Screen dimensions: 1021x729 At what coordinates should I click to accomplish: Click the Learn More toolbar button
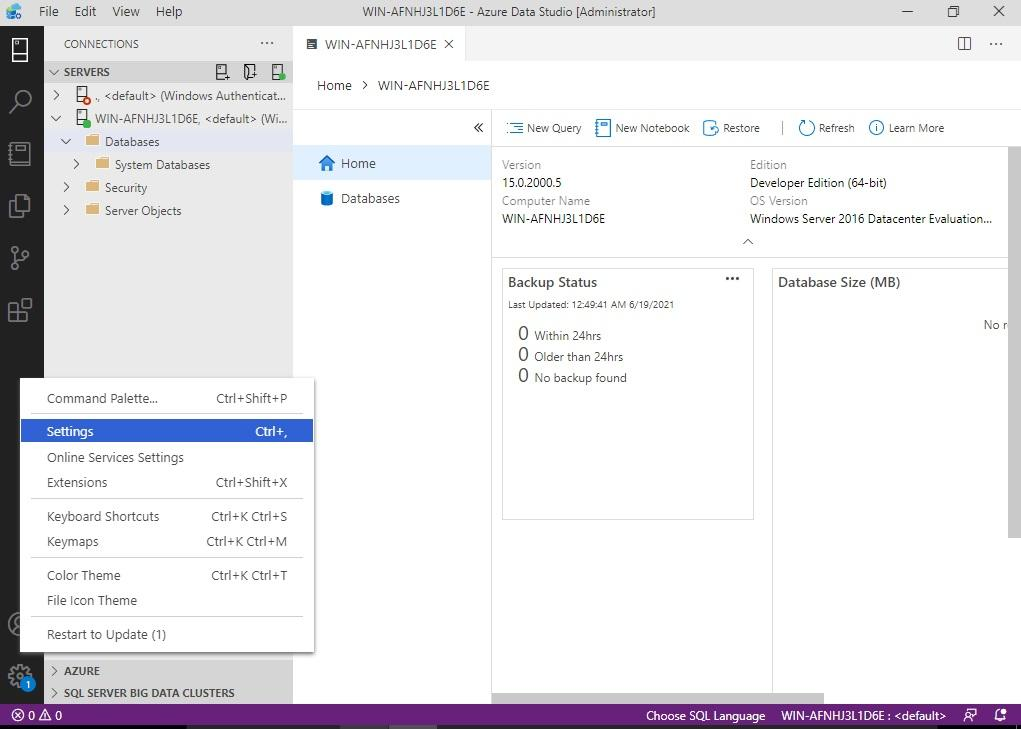pos(906,128)
